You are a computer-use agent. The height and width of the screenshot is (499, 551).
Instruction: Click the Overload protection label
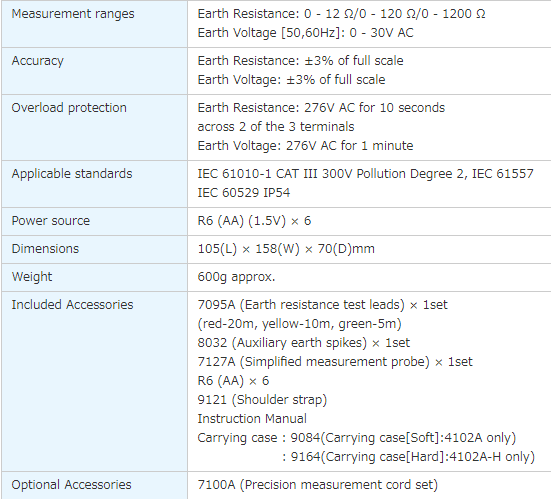pos(69,108)
